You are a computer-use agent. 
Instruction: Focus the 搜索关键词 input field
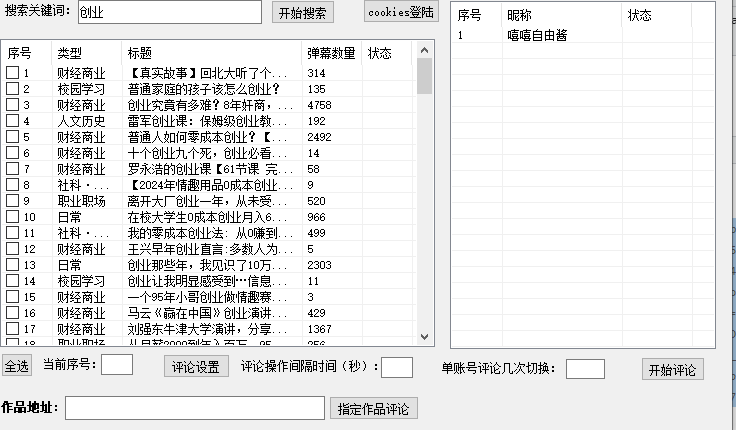169,12
